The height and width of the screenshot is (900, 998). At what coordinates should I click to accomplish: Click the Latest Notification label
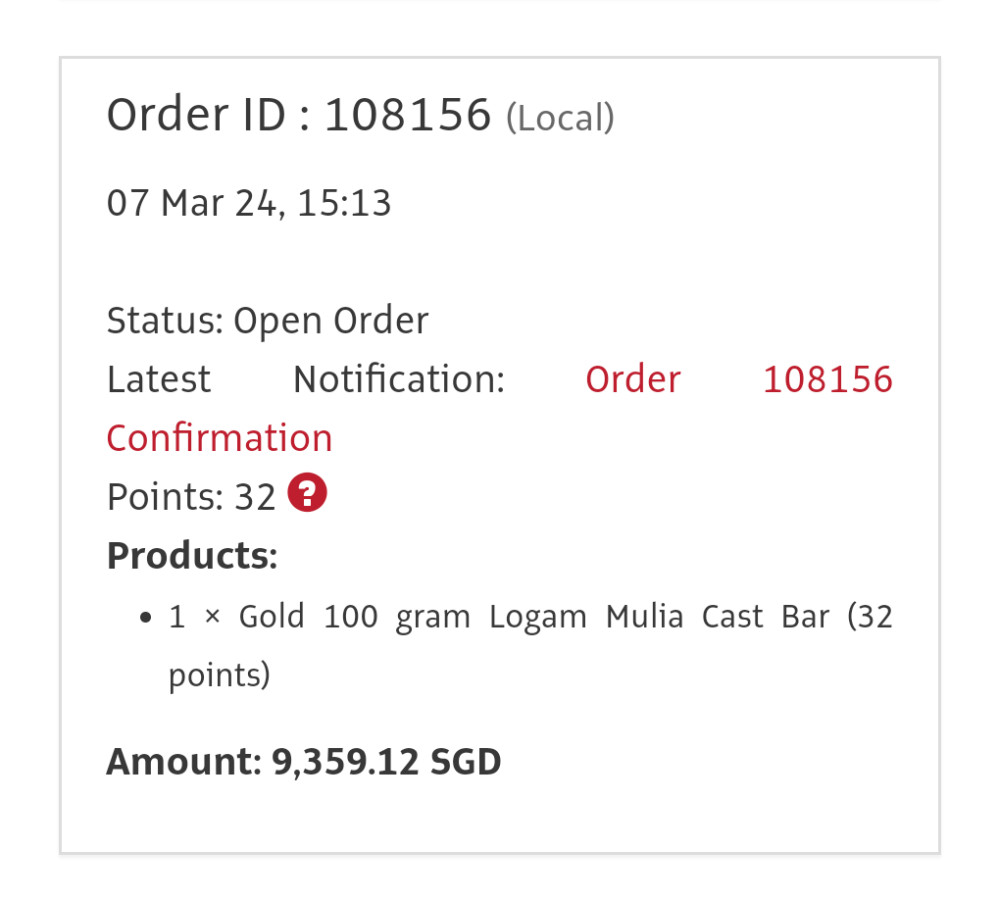click(305, 380)
